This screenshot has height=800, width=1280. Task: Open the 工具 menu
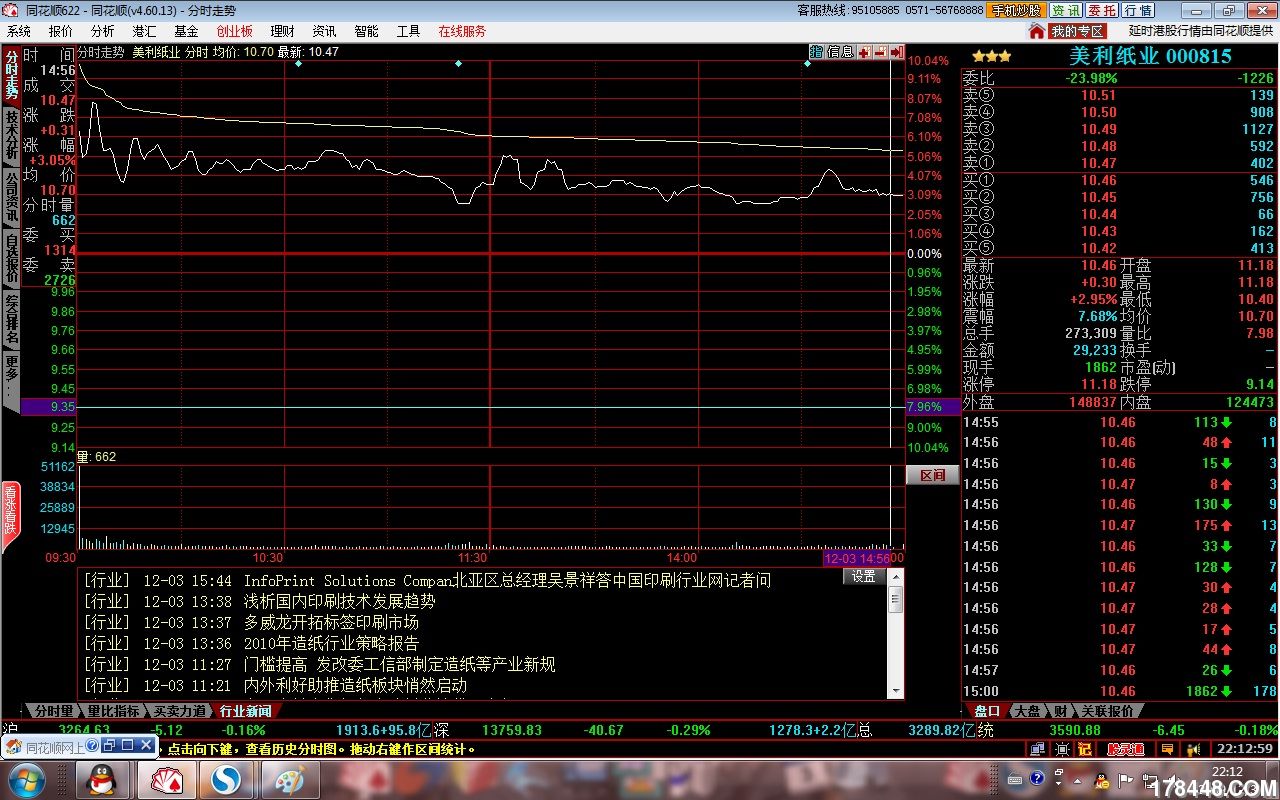coord(408,31)
